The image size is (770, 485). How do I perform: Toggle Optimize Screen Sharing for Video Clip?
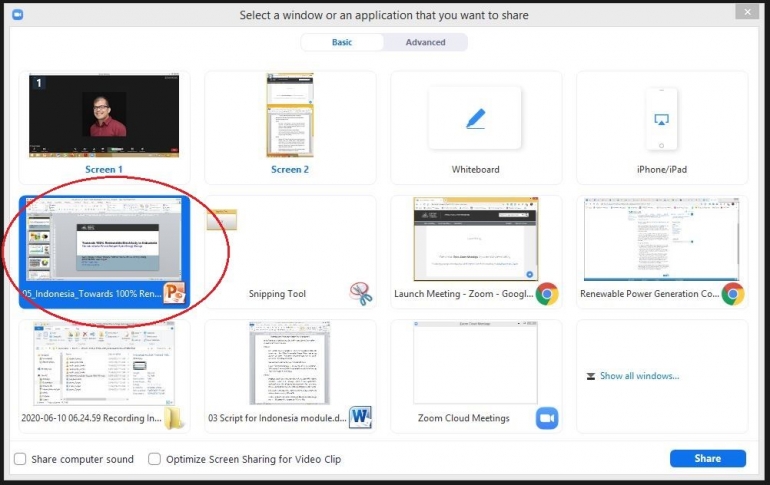154,459
